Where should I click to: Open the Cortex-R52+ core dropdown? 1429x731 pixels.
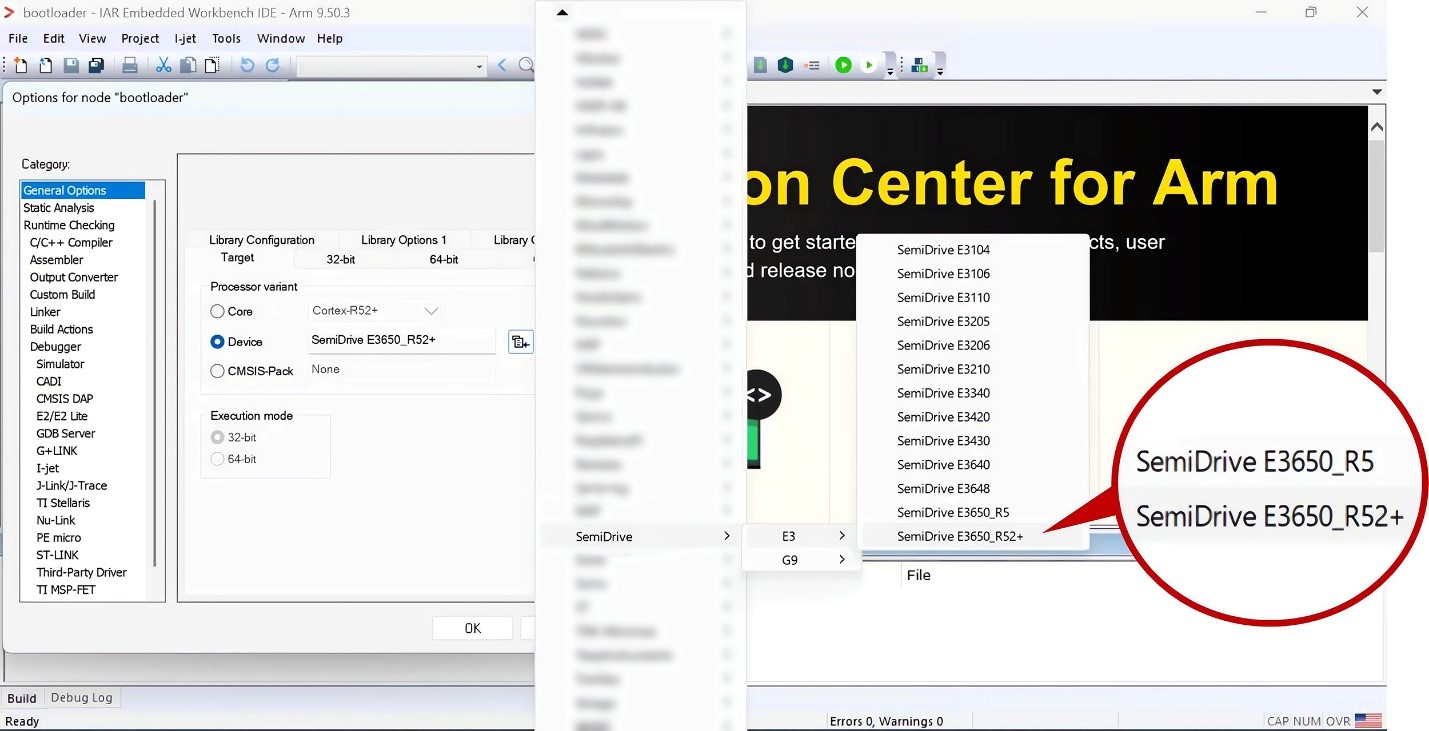pyautogui.click(x=431, y=311)
